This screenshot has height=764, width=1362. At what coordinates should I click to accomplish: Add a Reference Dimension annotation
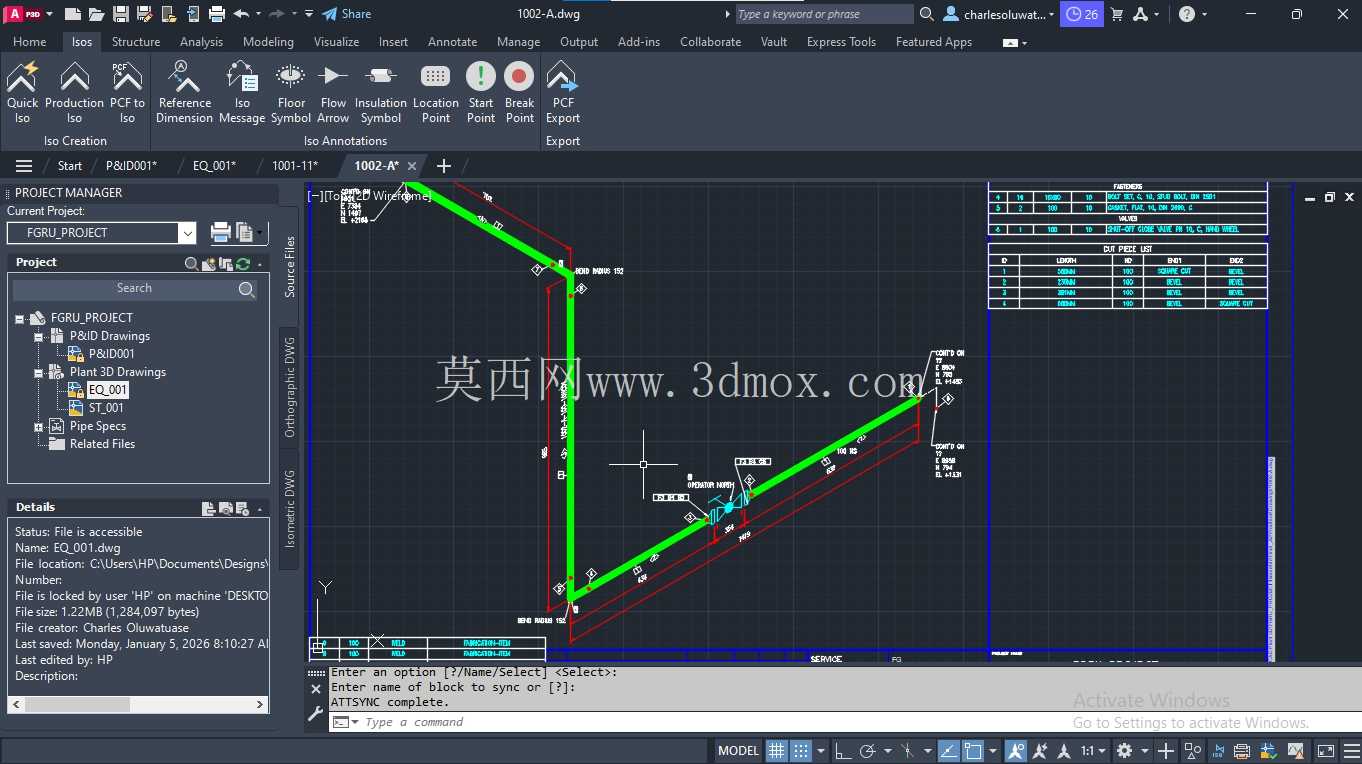184,92
